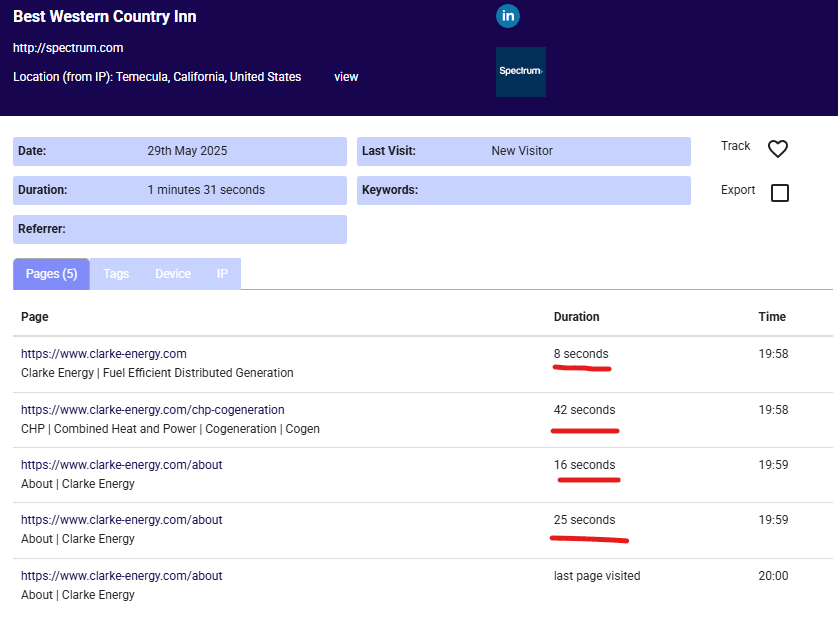This screenshot has height=624, width=838.
Task: Click the Page column header
Action: click(x=35, y=317)
